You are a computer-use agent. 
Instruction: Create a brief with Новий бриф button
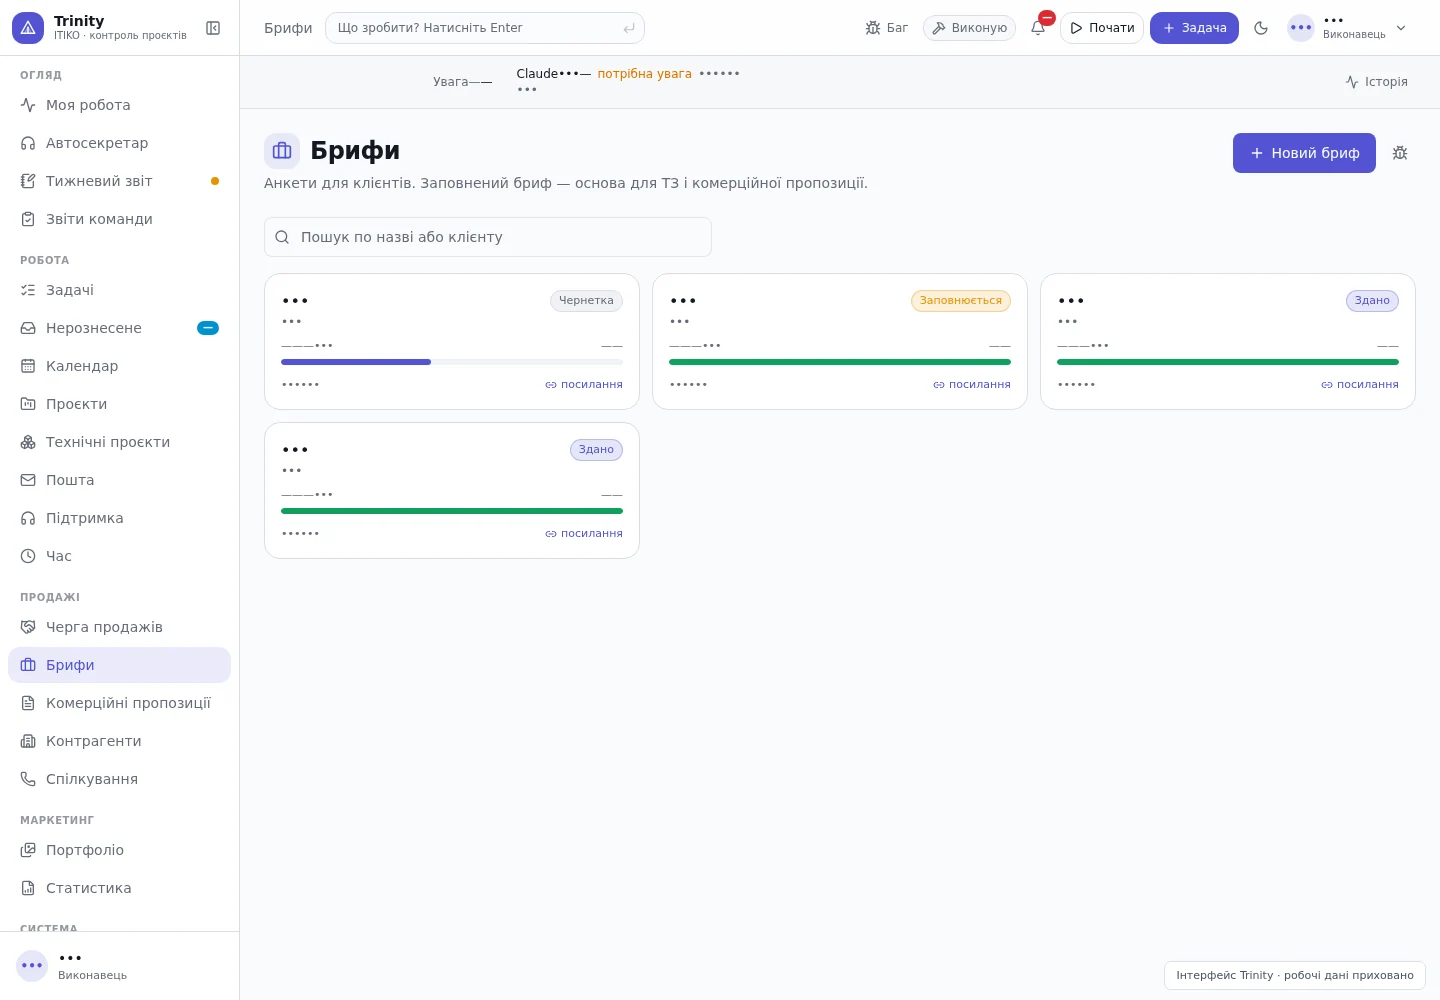click(1304, 153)
